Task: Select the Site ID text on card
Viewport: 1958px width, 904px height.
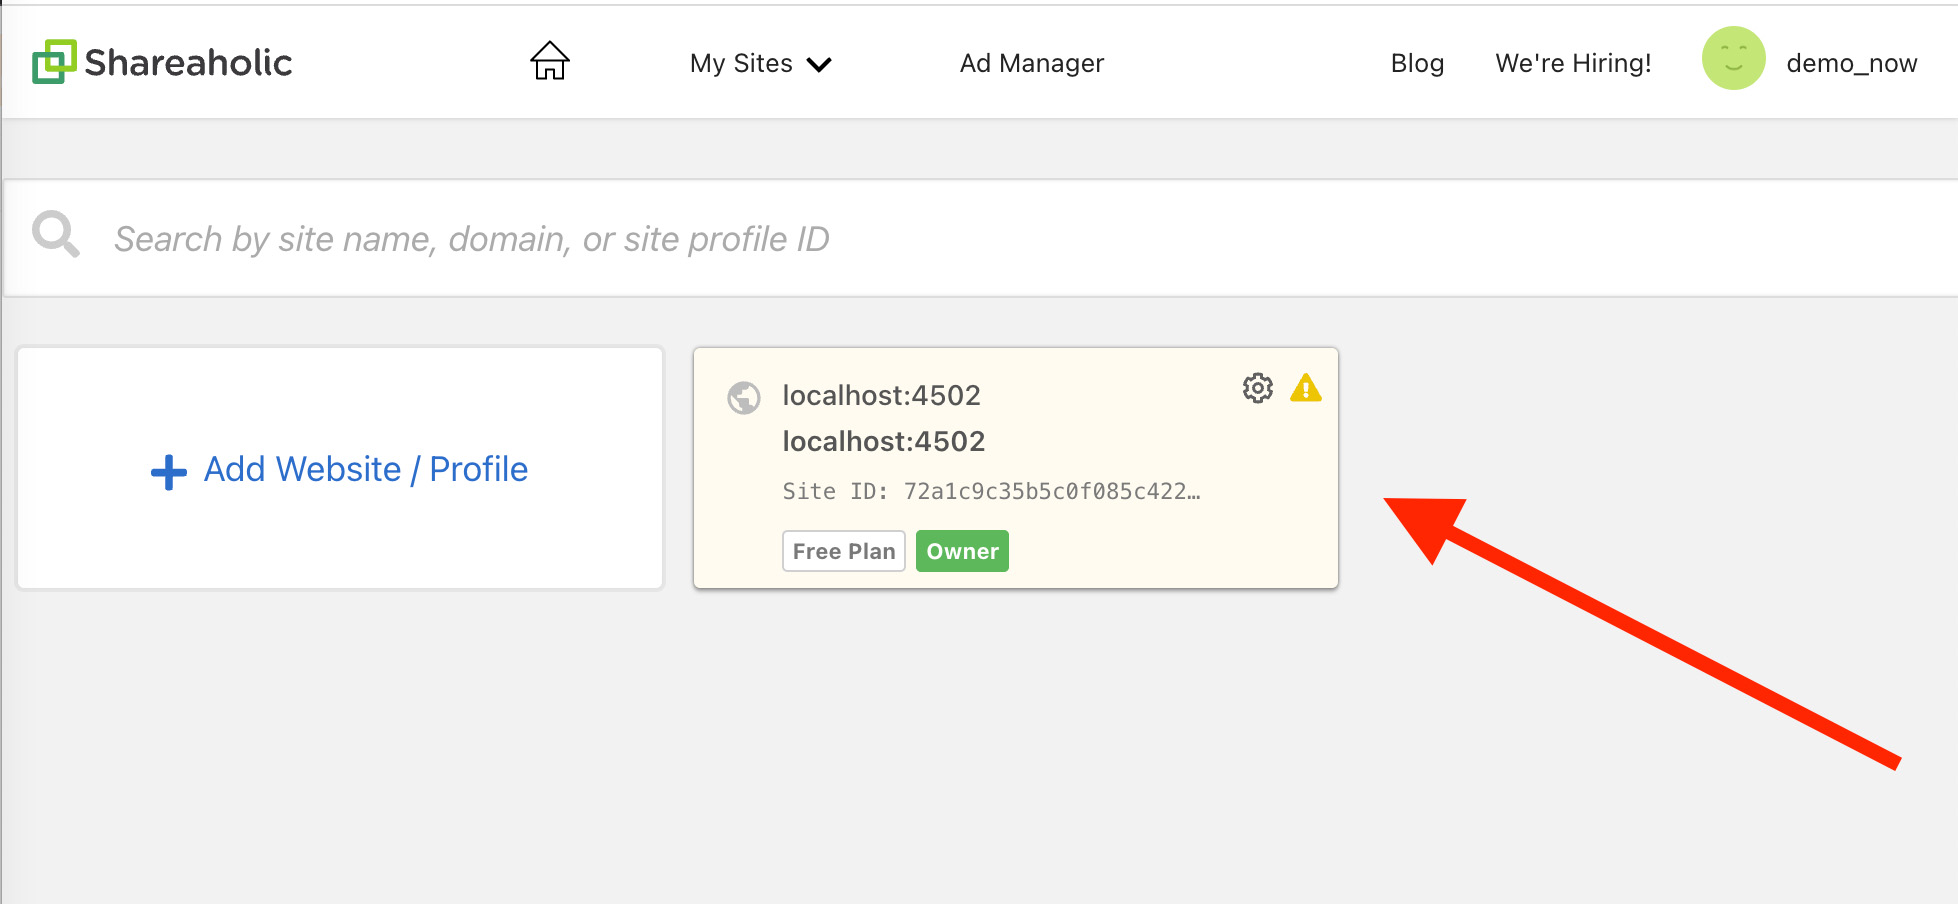Action: (x=991, y=491)
